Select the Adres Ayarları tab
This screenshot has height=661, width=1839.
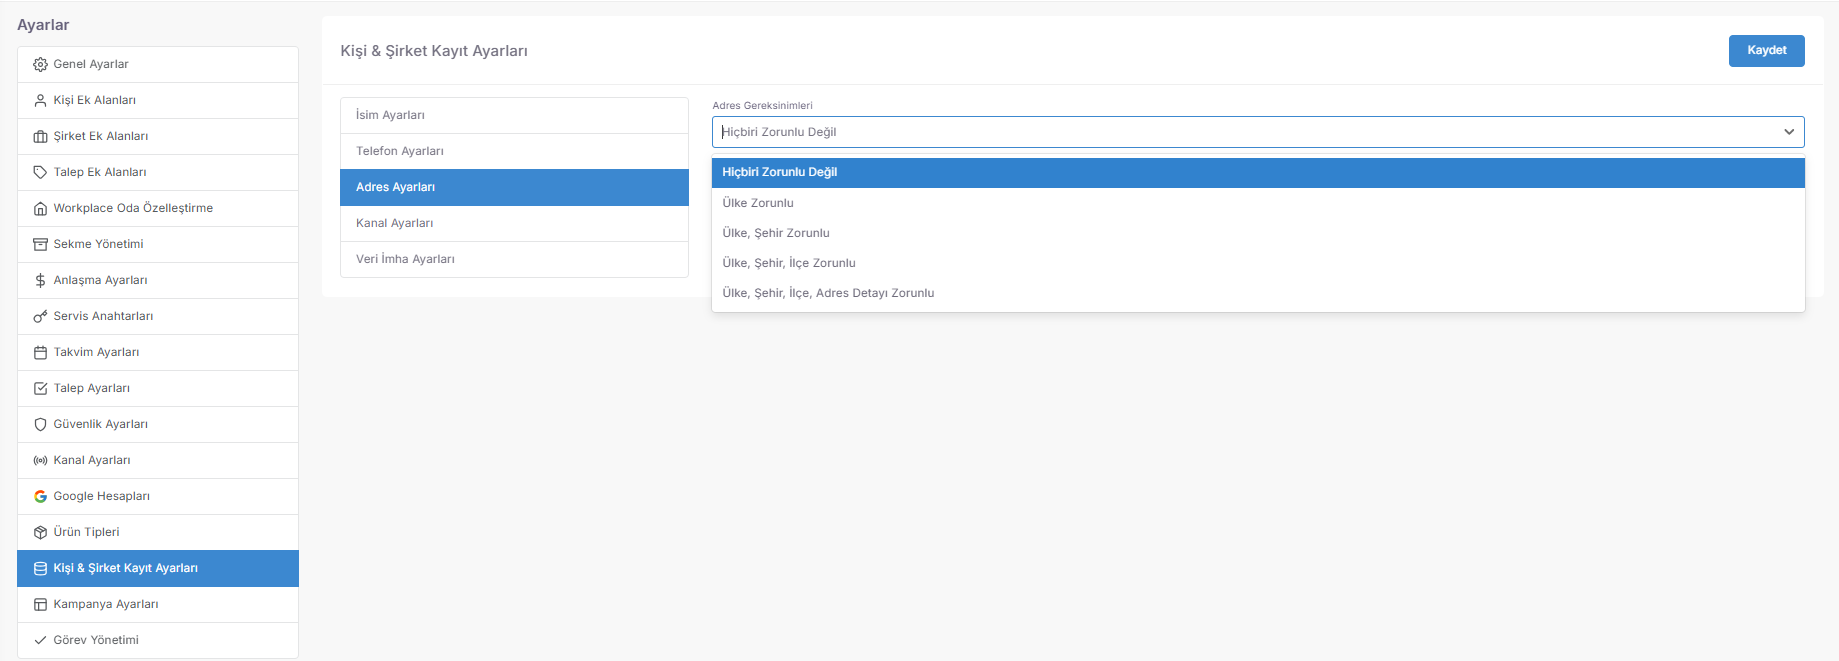(514, 187)
